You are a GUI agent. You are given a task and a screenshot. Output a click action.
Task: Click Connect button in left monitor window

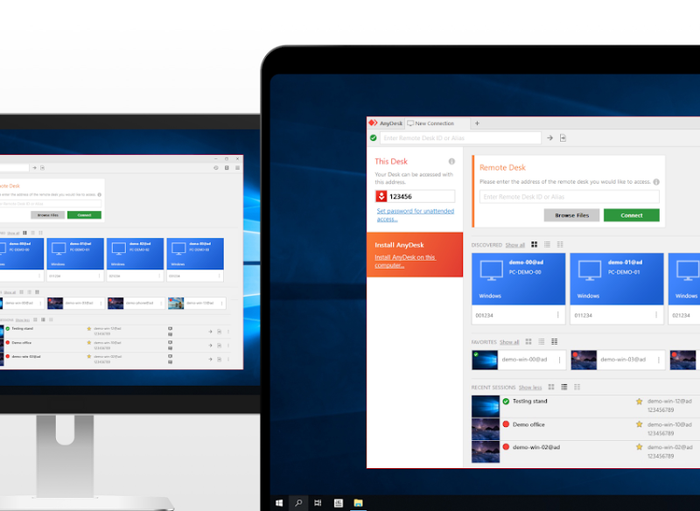(84, 215)
